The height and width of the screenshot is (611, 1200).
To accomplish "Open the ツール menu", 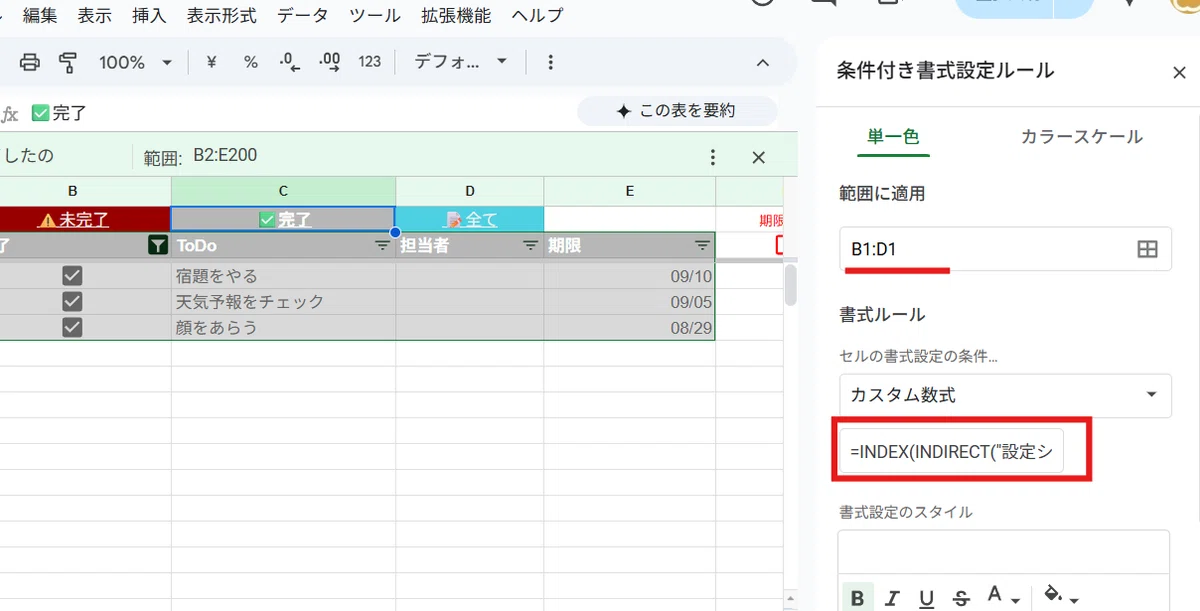I will tap(375, 16).
